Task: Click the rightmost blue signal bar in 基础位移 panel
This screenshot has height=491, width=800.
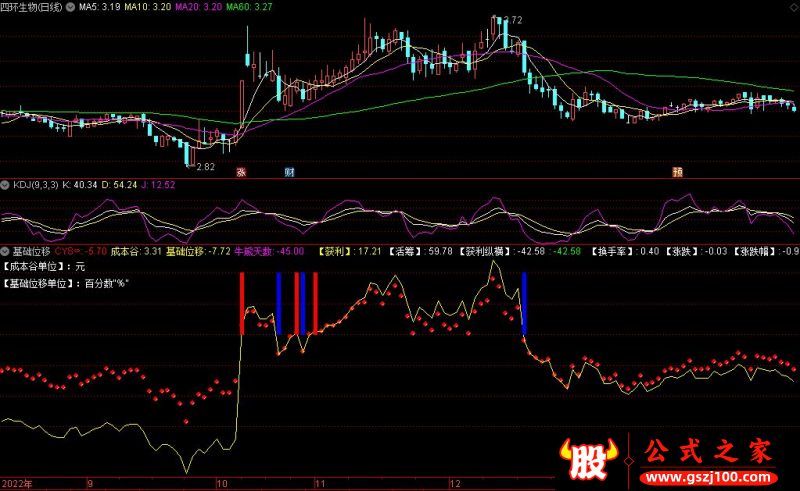Action: [x=524, y=304]
